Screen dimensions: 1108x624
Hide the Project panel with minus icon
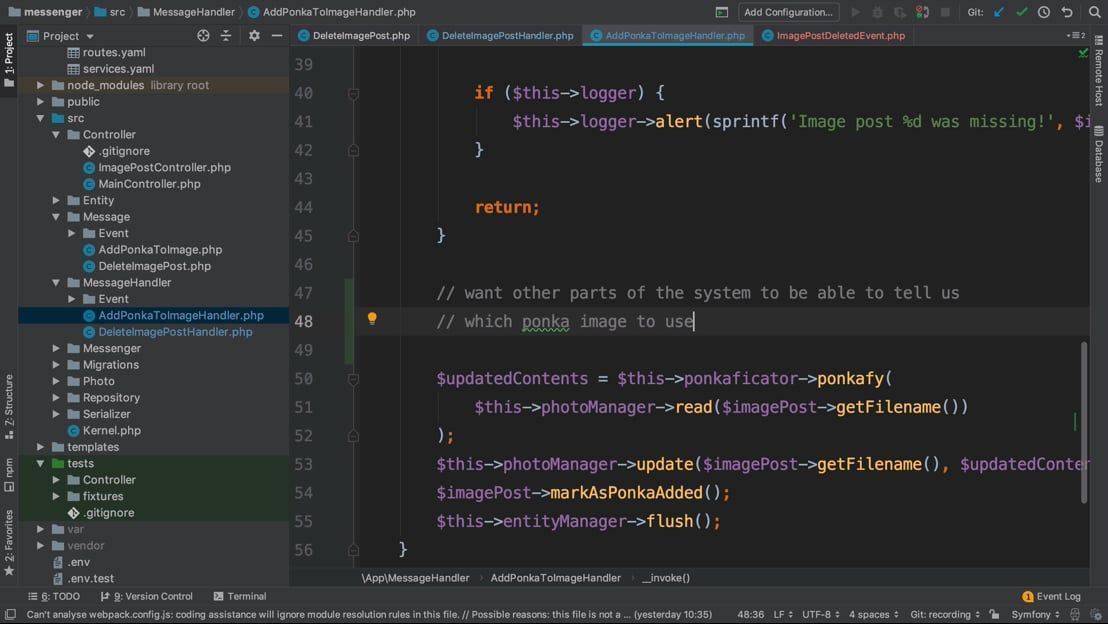(276, 35)
